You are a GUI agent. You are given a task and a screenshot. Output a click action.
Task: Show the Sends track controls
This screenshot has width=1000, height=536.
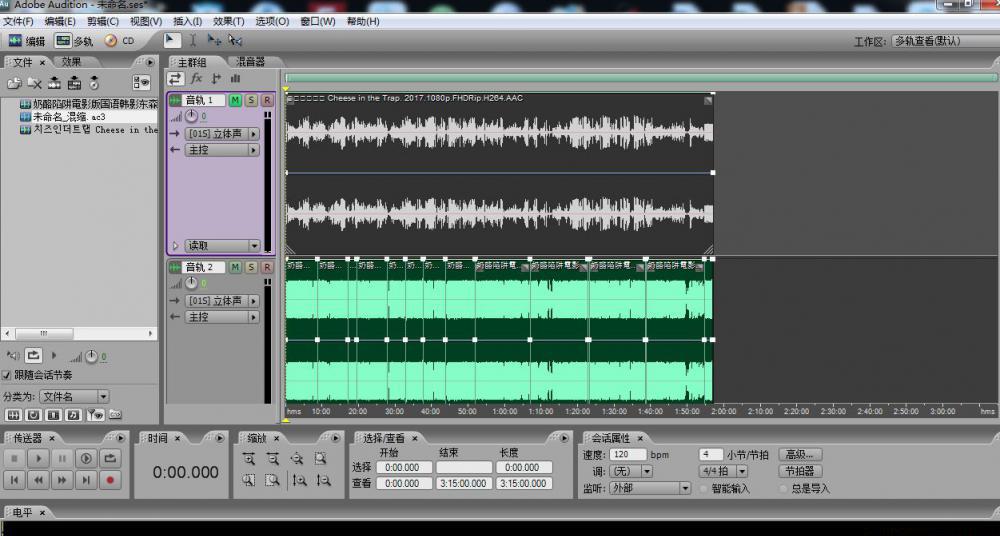[x=216, y=78]
